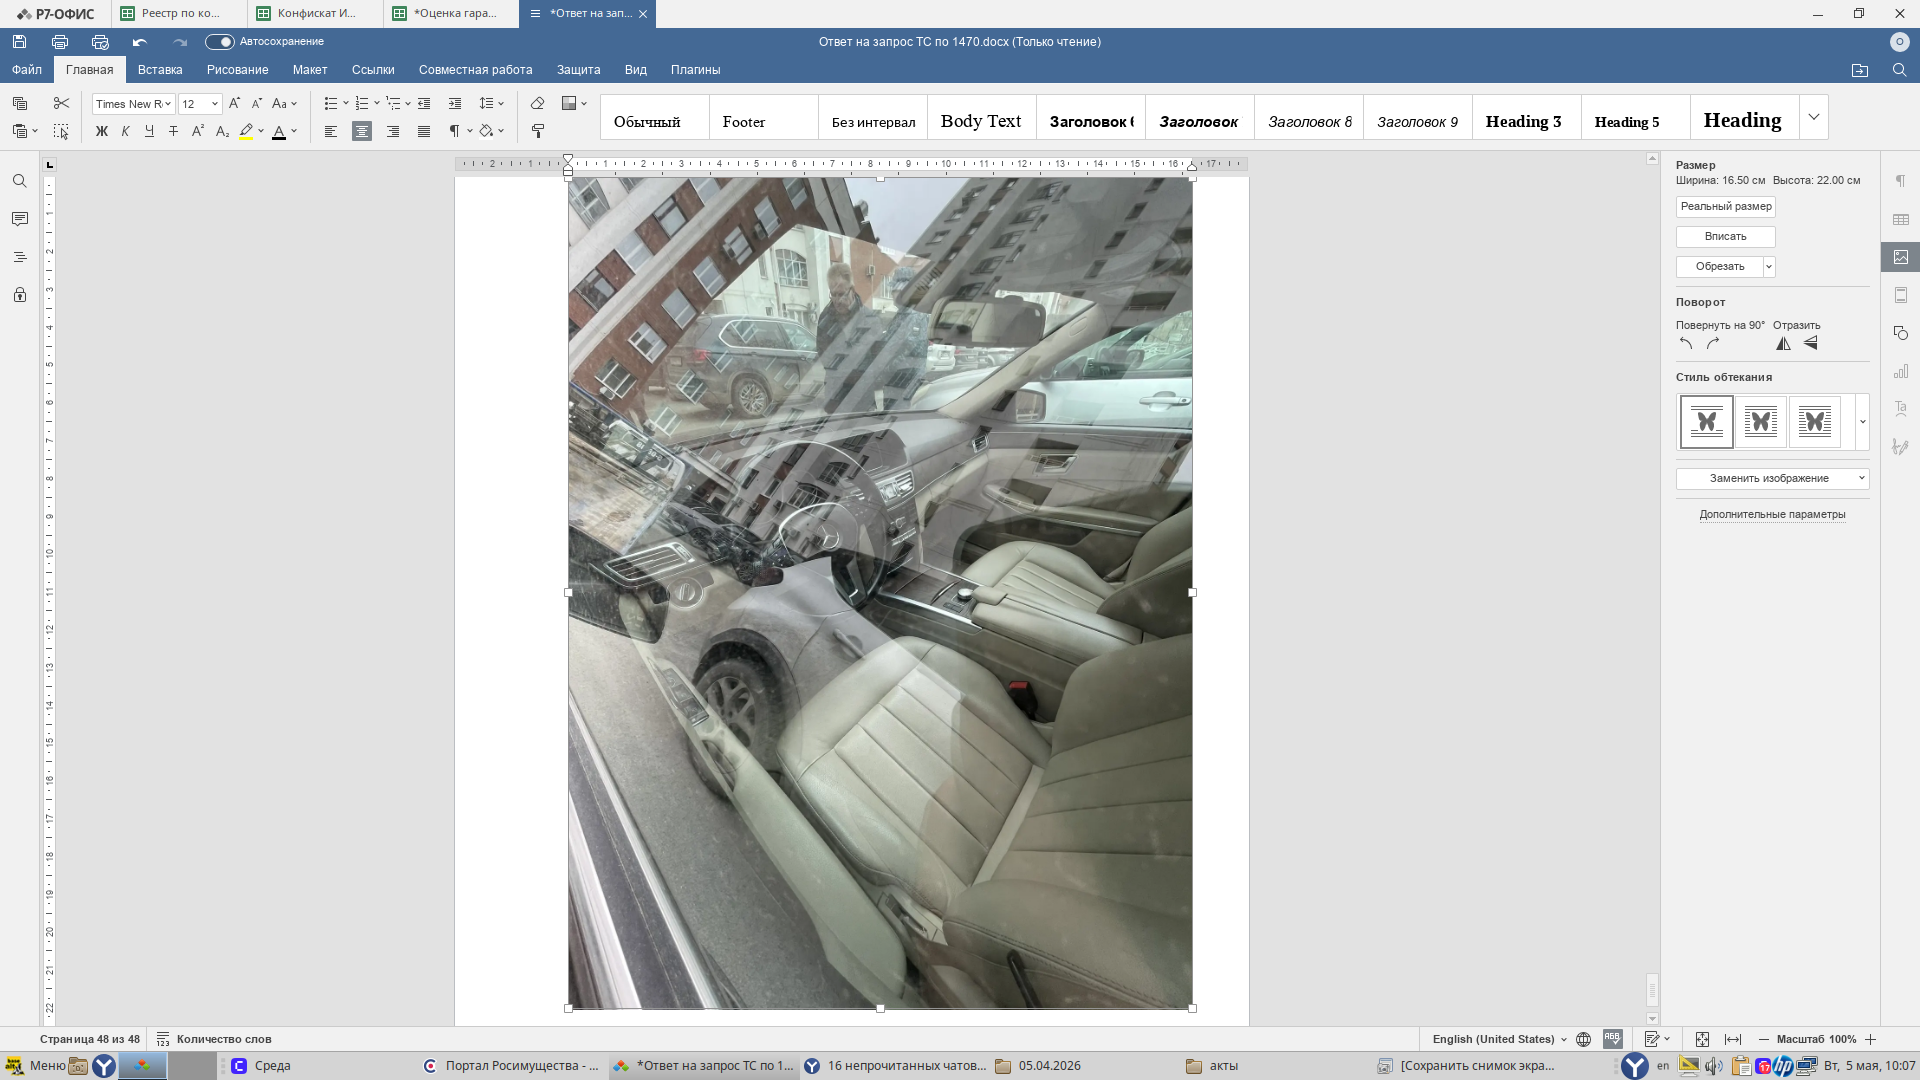Open the Comments sidebar panel
This screenshot has width=1920, height=1080.
coord(20,219)
